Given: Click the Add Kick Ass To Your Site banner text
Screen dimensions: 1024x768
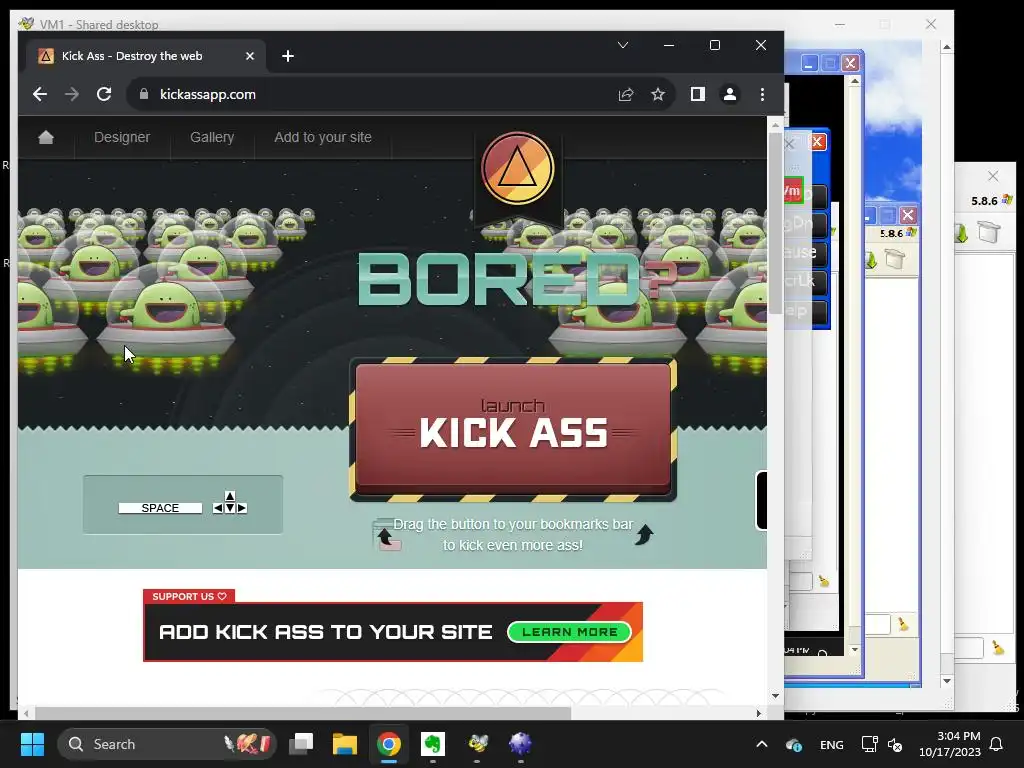Looking at the screenshot, I should pos(325,632).
